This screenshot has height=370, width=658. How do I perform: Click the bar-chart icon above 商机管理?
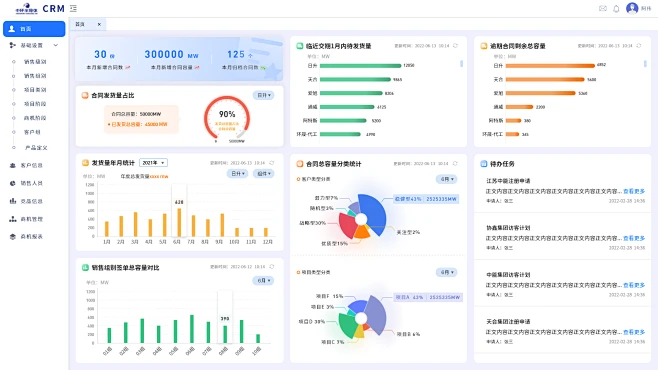tap(13, 201)
